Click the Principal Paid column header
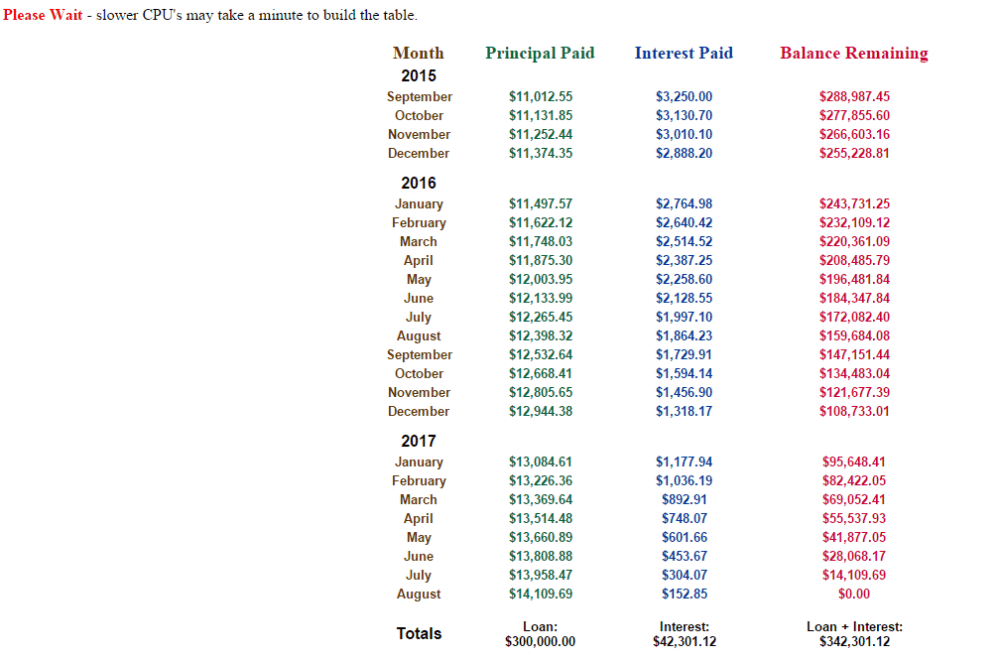Screen dimensions: 1000x662 tap(540, 53)
